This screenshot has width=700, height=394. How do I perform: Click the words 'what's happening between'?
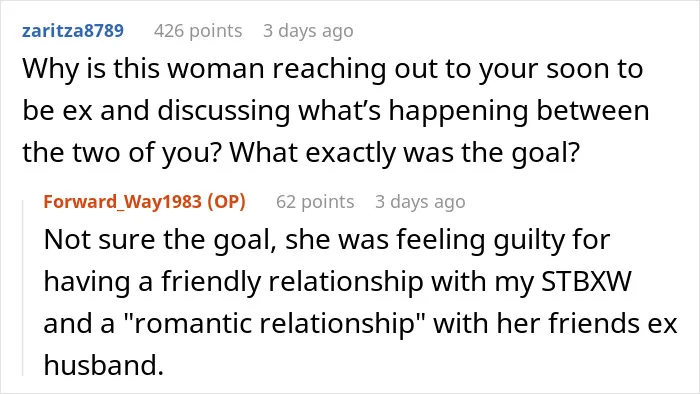point(474,111)
